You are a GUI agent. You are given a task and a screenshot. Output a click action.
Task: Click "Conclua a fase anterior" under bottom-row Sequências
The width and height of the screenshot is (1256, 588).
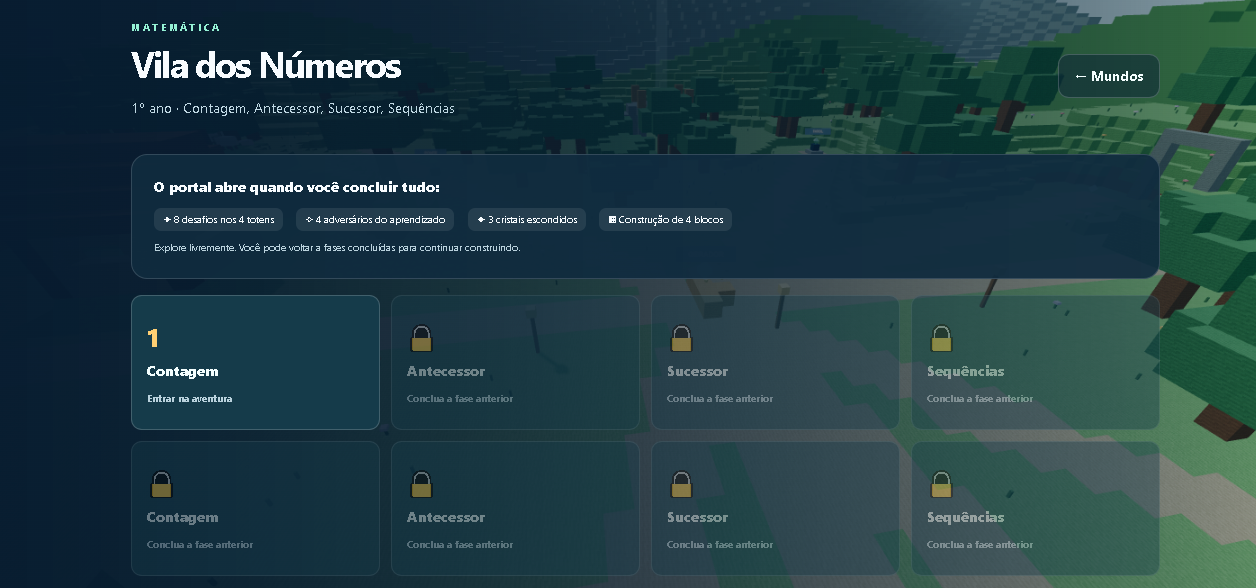(980, 545)
